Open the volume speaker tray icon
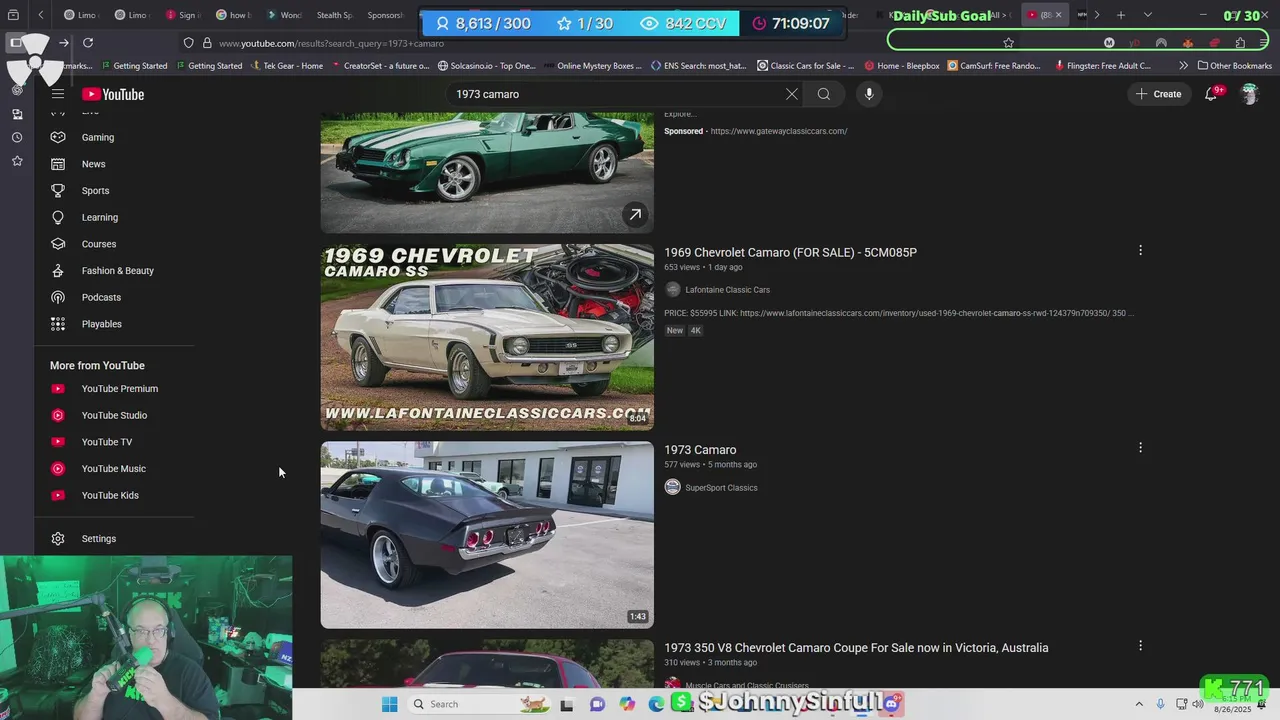1280x720 pixels. pos(1197,704)
